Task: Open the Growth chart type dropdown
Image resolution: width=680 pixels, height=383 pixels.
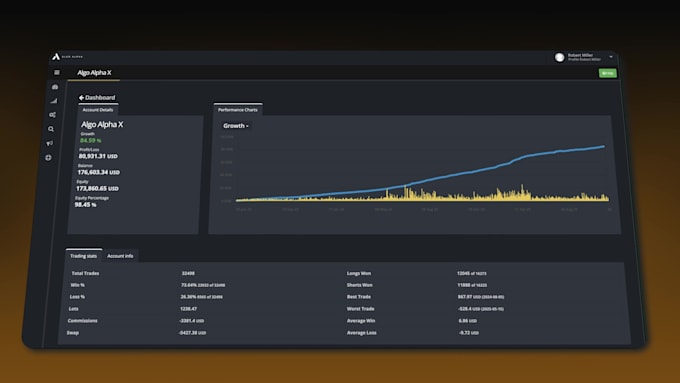Action: 235,126
